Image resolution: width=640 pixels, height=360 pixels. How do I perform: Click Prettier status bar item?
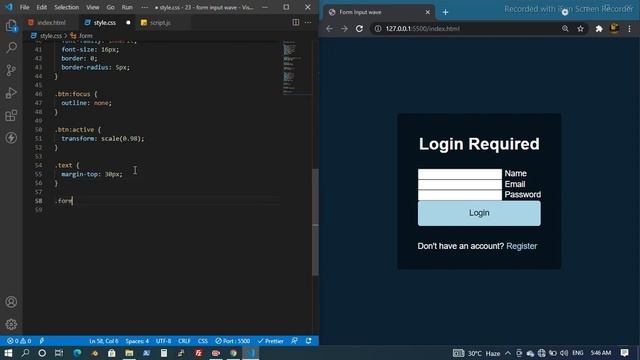coord(271,341)
